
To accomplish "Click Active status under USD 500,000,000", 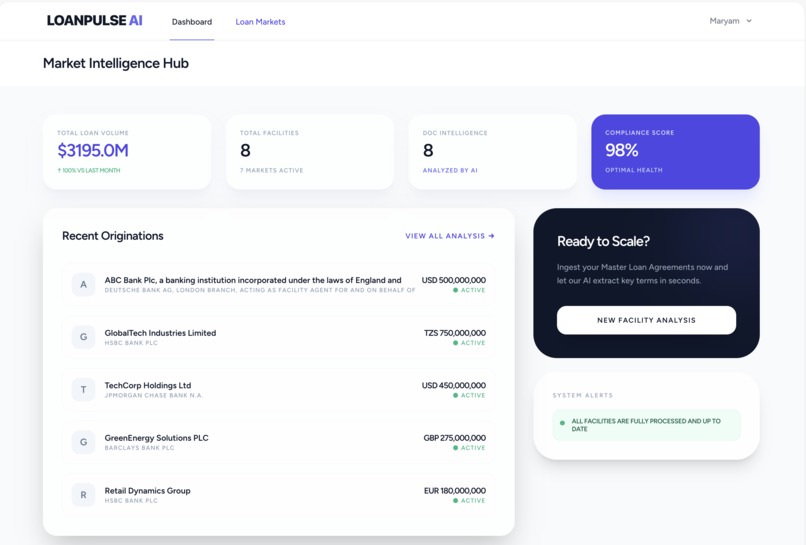I will (469, 290).
